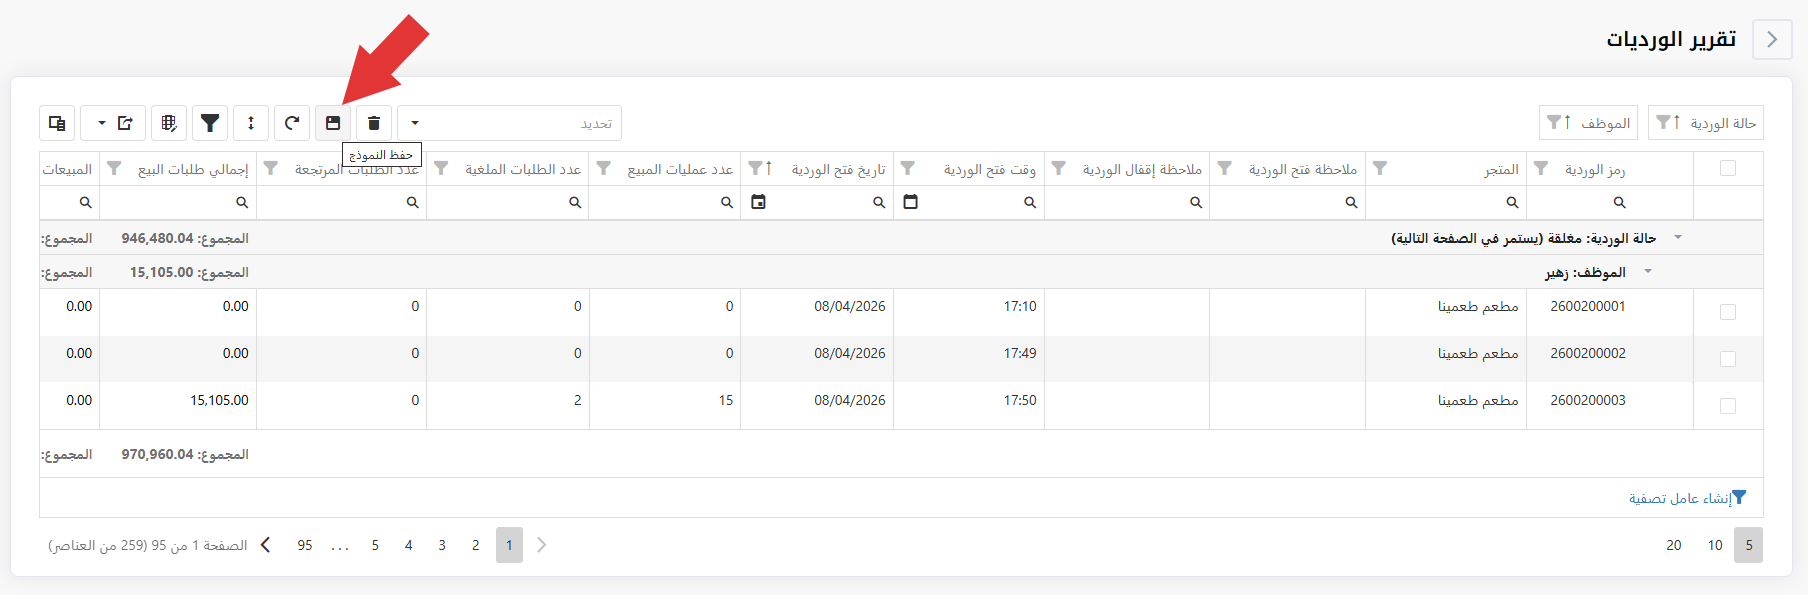This screenshot has width=1808, height=595.
Task: Jump to last page 95
Action: click(305, 545)
